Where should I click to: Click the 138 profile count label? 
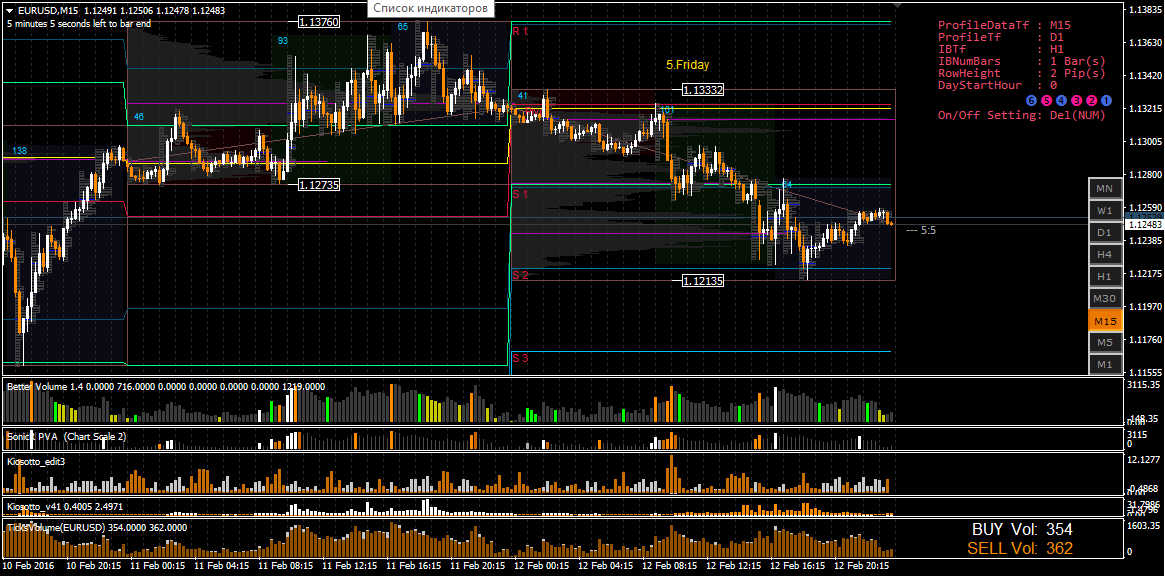(20, 151)
